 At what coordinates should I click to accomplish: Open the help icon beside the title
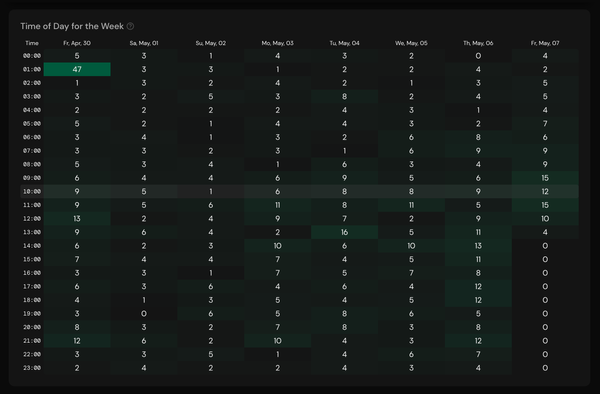click(x=130, y=26)
